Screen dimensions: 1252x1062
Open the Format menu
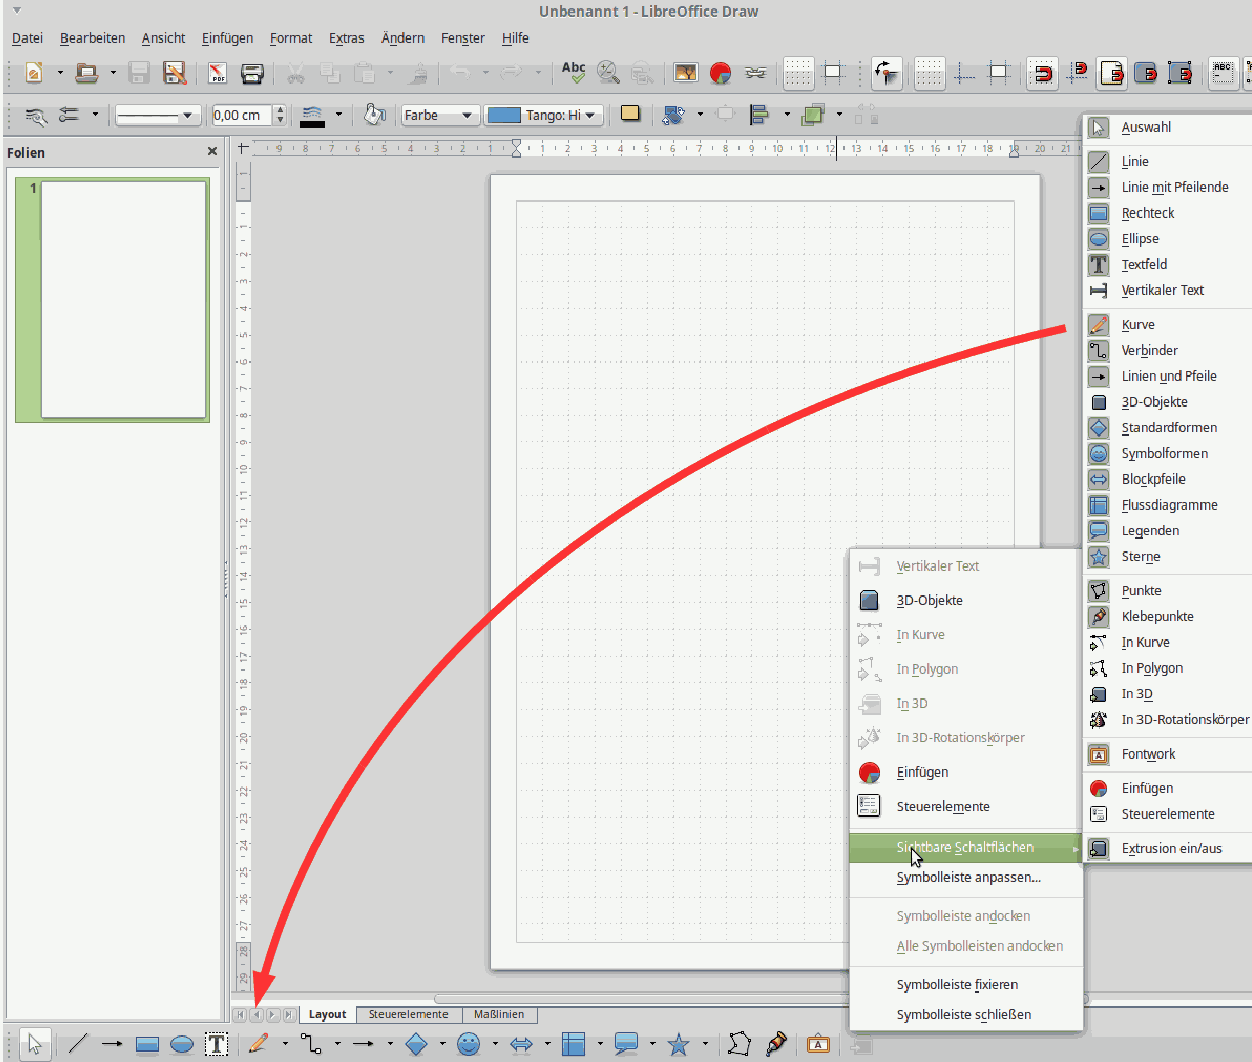coord(291,38)
